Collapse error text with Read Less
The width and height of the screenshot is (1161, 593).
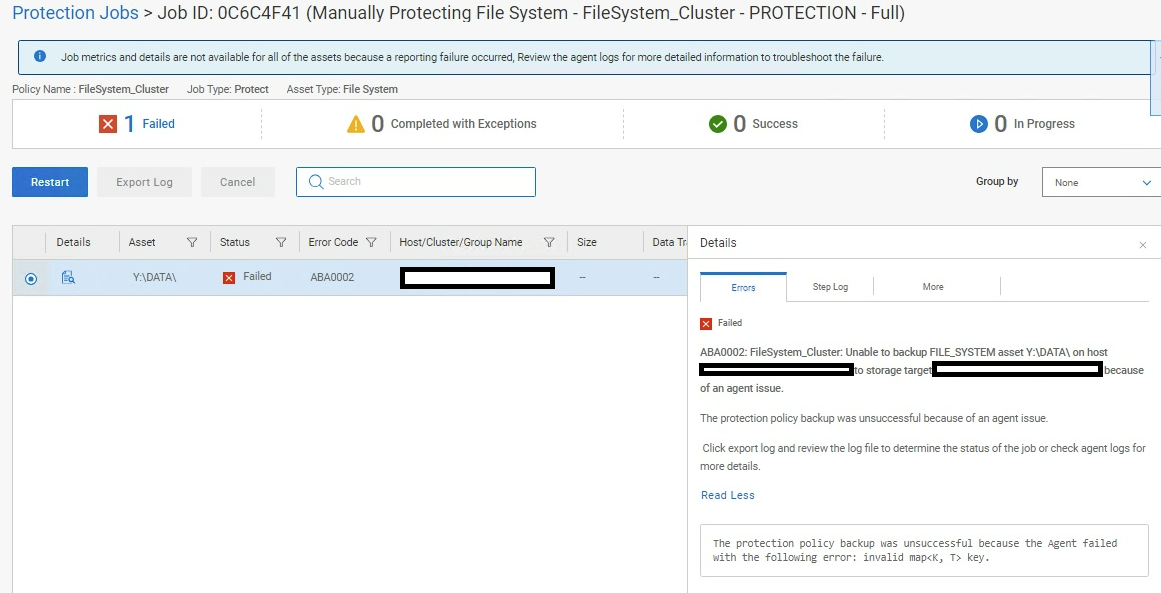pos(728,495)
